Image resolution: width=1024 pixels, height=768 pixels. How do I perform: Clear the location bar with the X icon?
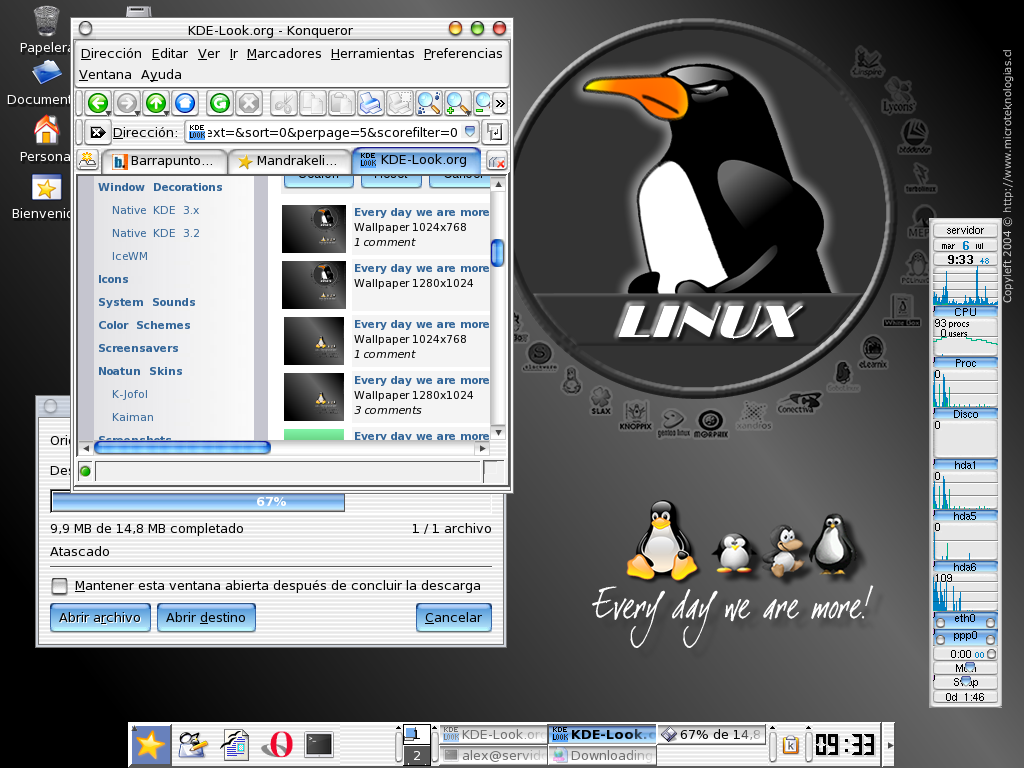(97, 133)
